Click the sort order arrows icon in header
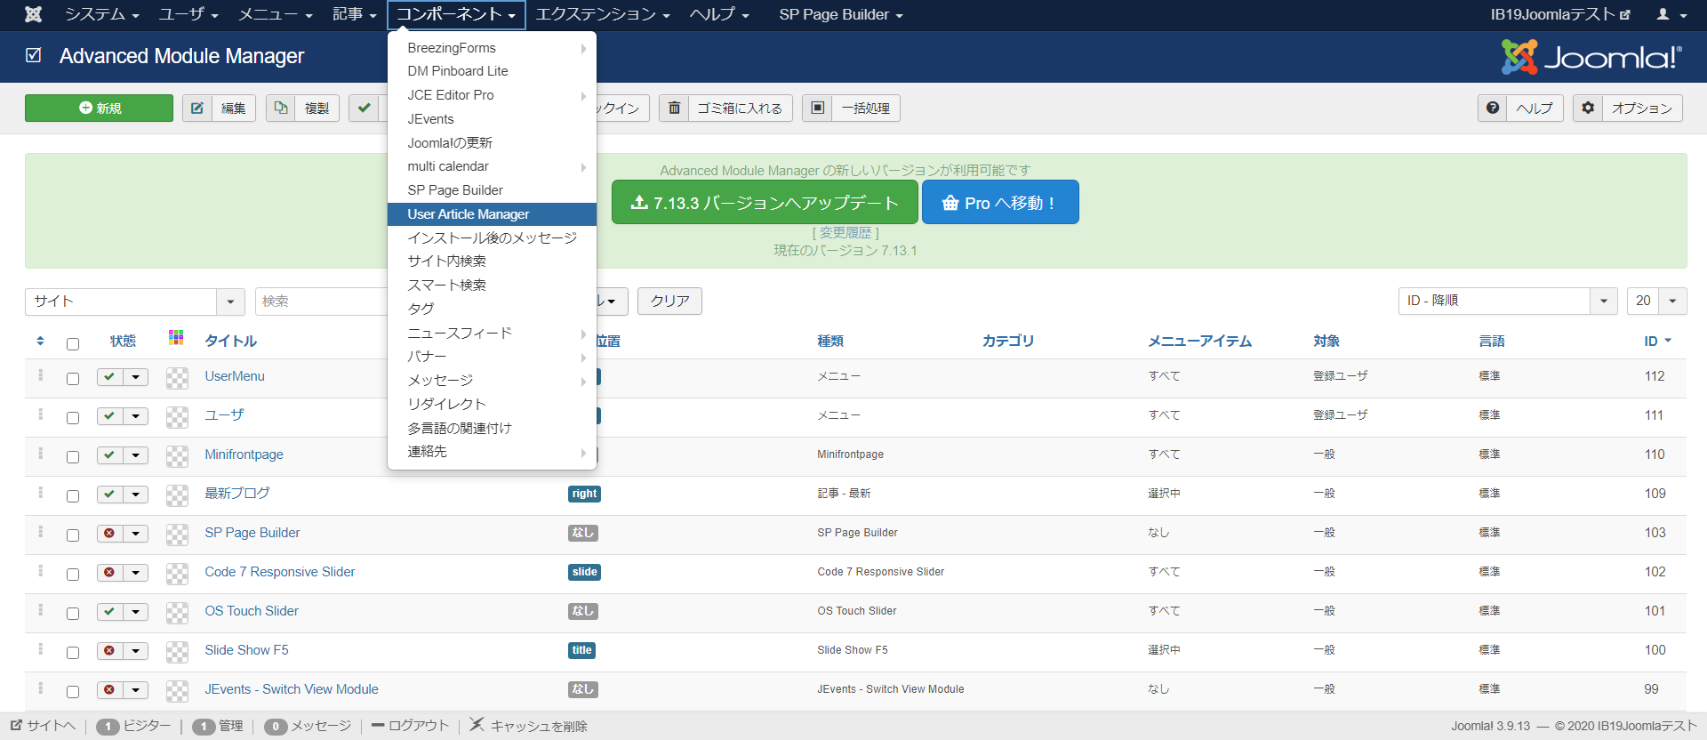1707x740 pixels. pyautogui.click(x=40, y=341)
